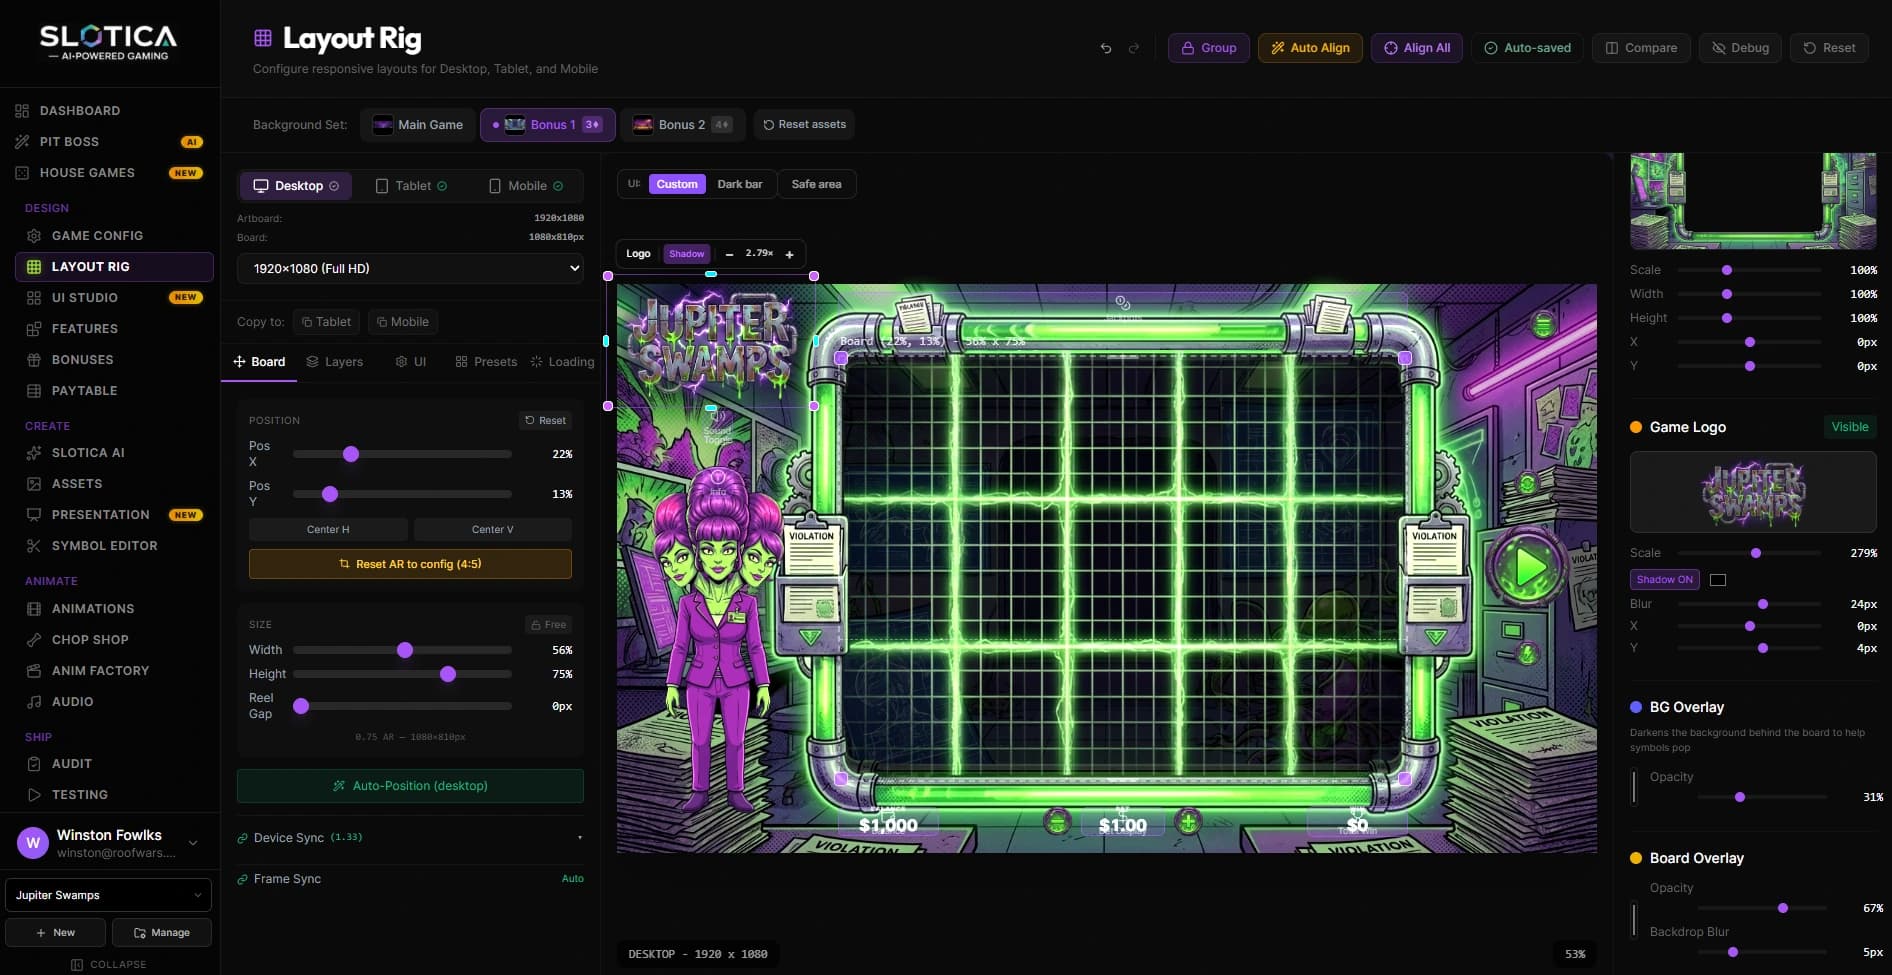Expand the Winston Fowlks user menu
This screenshot has width=1892, height=975.
pyautogui.click(x=108, y=843)
